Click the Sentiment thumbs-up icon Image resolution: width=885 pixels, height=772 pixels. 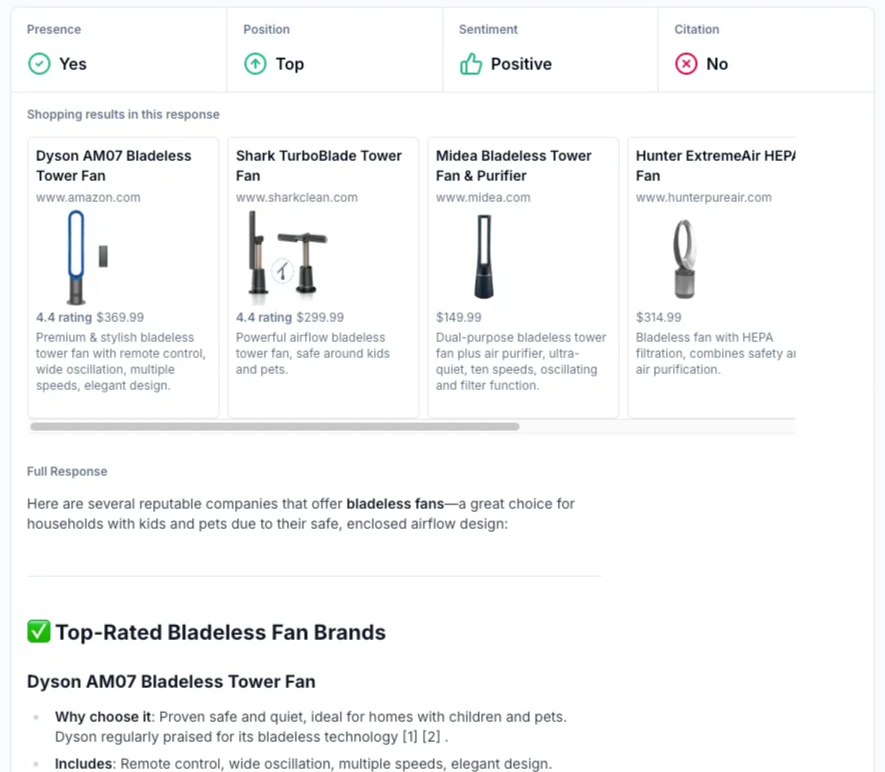pyautogui.click(x=471, y=64)
